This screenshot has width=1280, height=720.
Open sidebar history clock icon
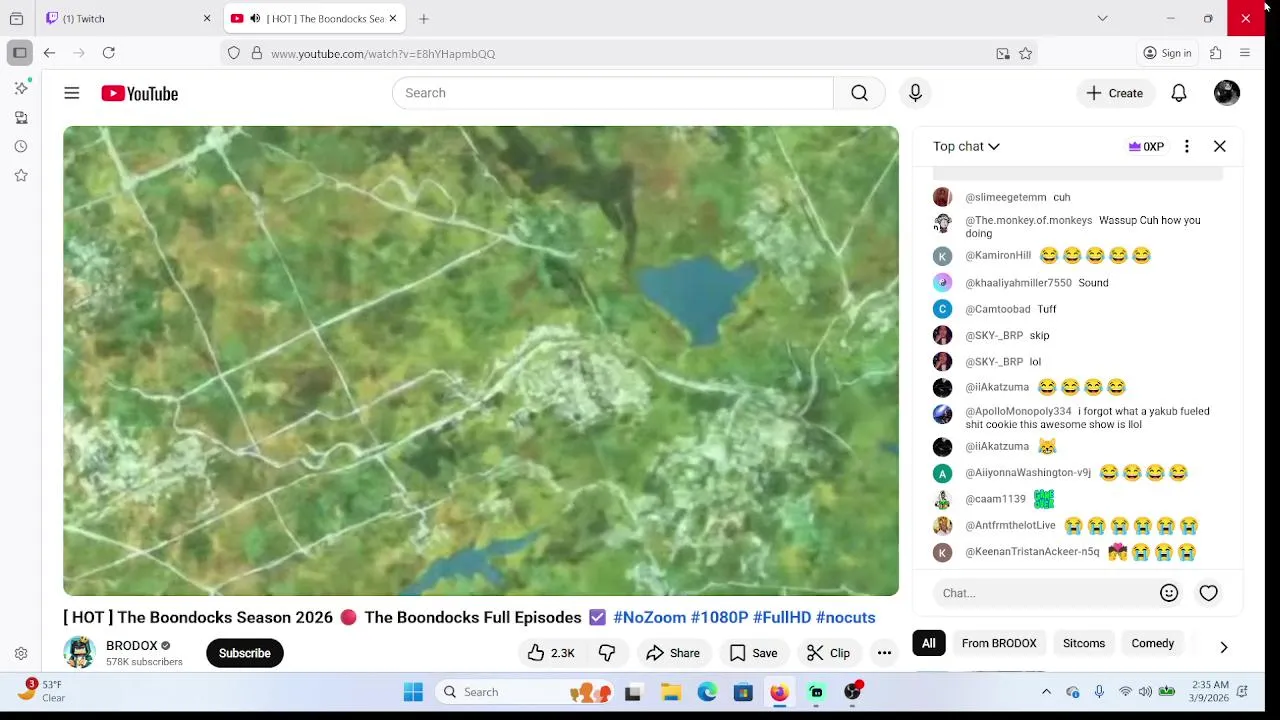pyautogui.click(x=20, y=146)
